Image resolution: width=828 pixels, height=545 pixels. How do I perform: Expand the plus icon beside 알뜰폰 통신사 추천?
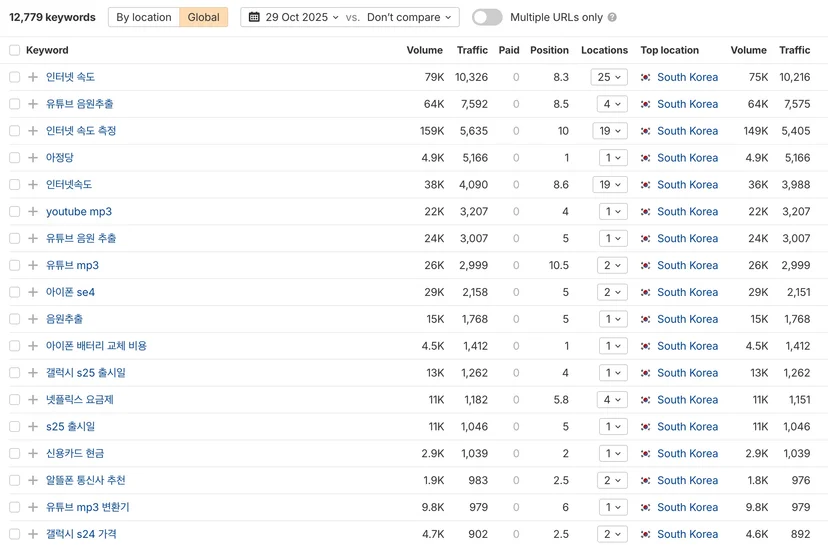(33, 480)
